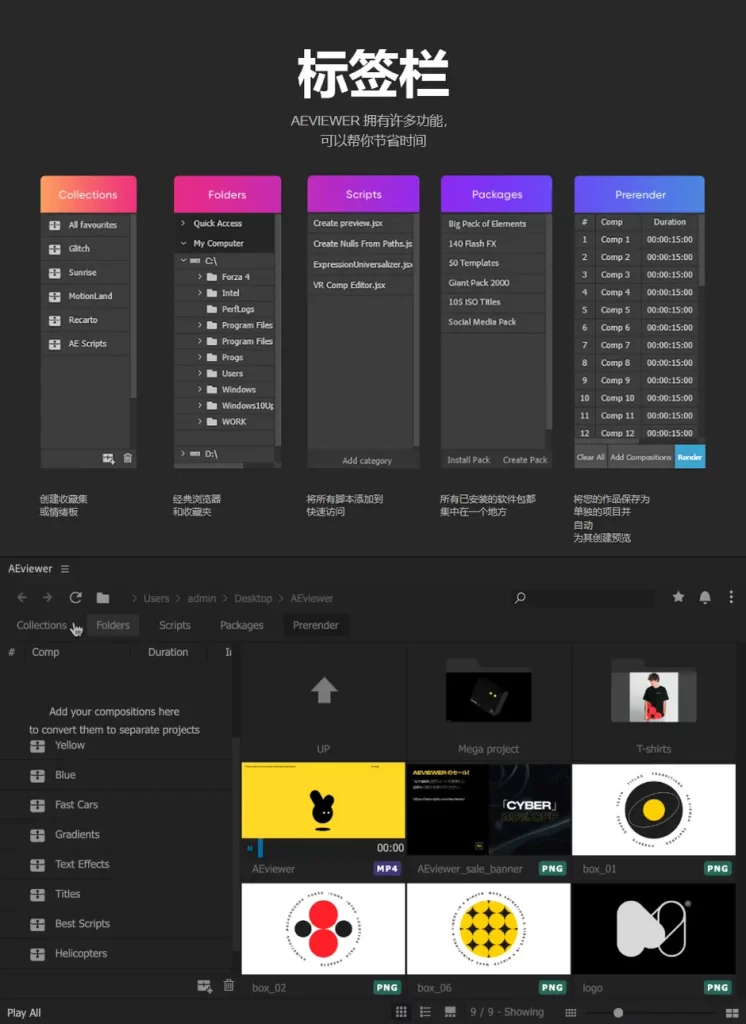The height and width of the screenshot is (1024, 746).
Task: Open notifications with the bell icon
Action: coord(705,597)
